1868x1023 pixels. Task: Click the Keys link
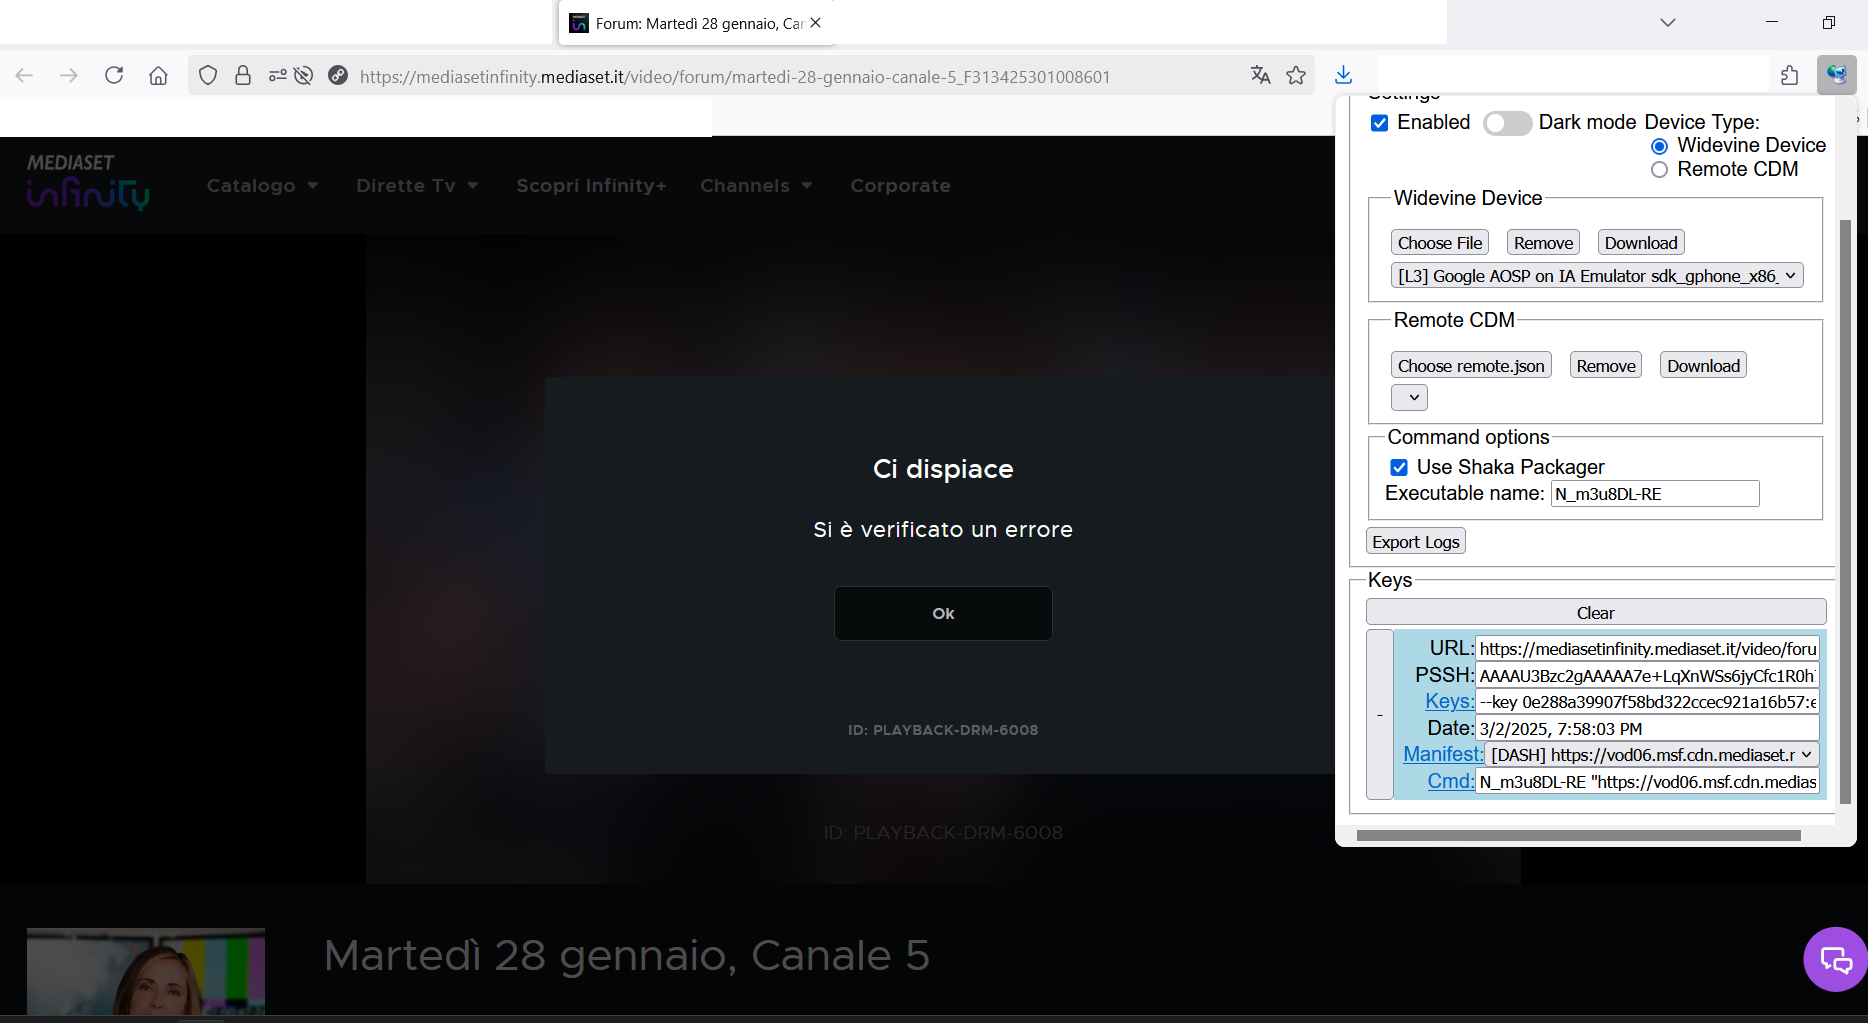[1449, 702]
